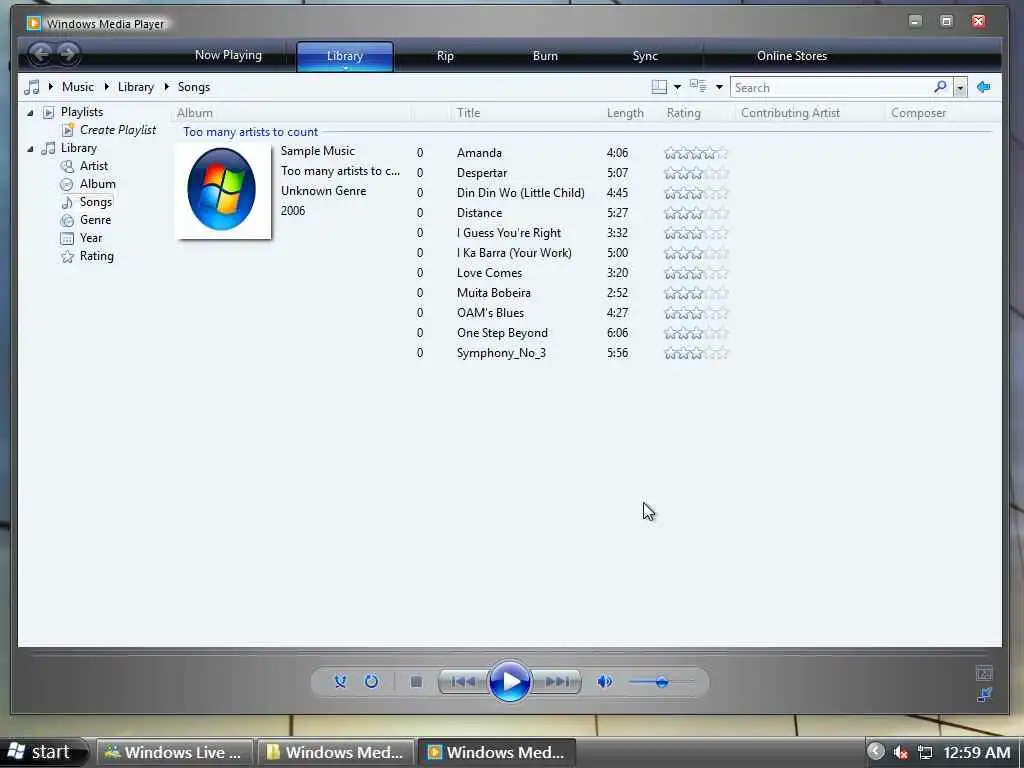Screen dimensions: 1024x768
Task: Go forward with the Forward arrow button
Action: point(68,54)
